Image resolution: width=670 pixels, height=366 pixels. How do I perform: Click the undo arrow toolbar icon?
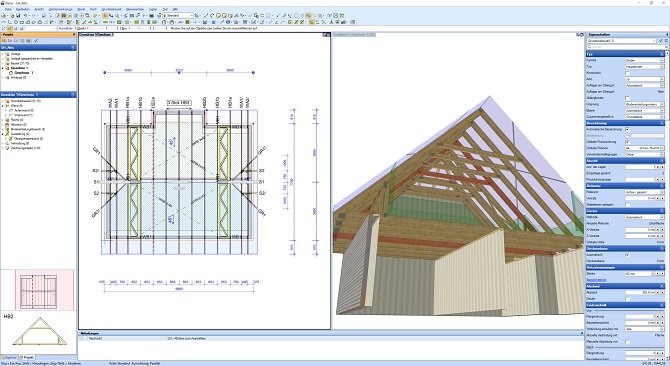25,15
